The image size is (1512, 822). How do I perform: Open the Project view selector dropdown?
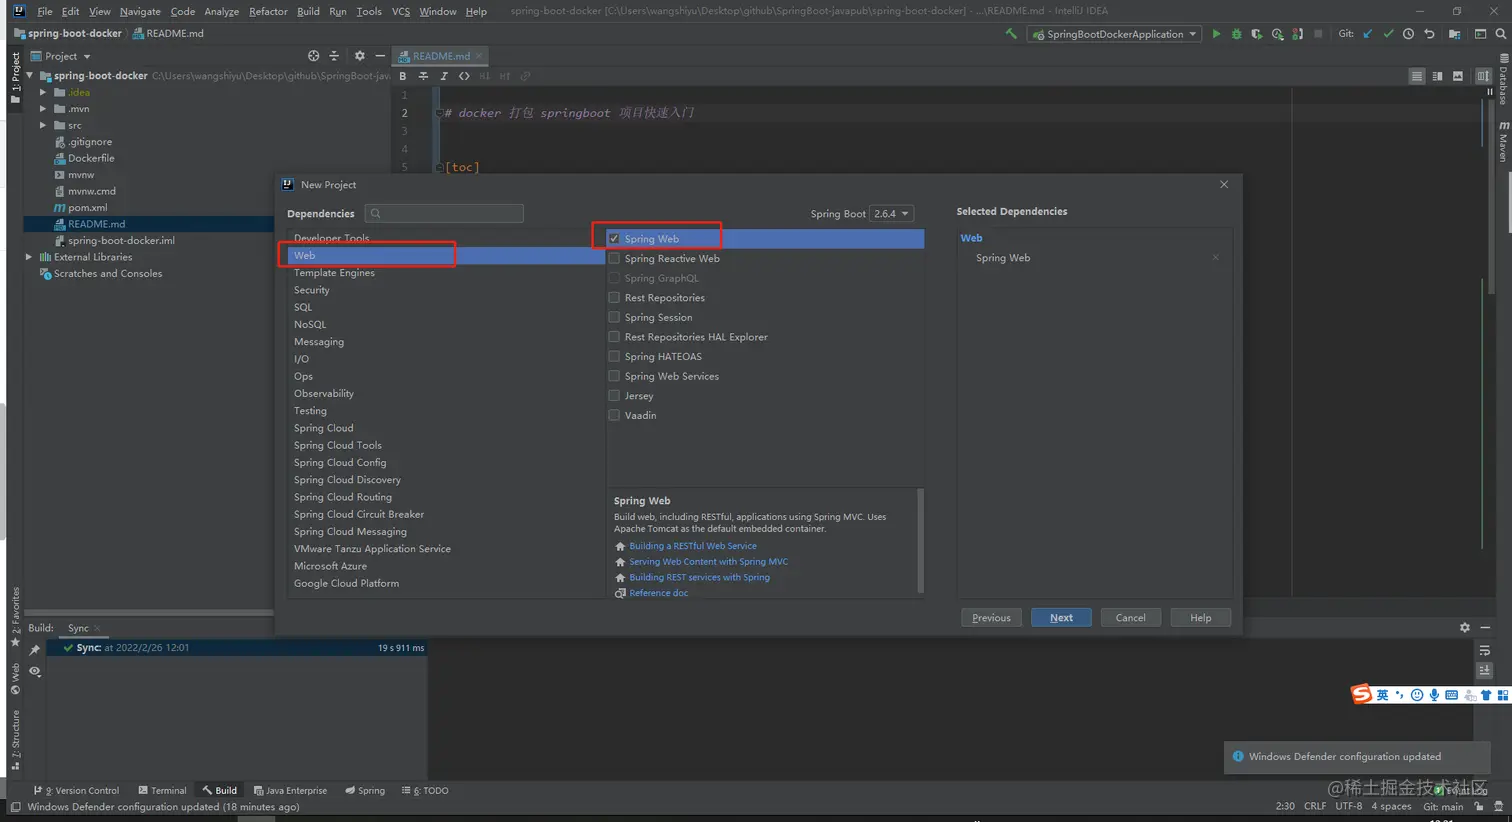61,56
